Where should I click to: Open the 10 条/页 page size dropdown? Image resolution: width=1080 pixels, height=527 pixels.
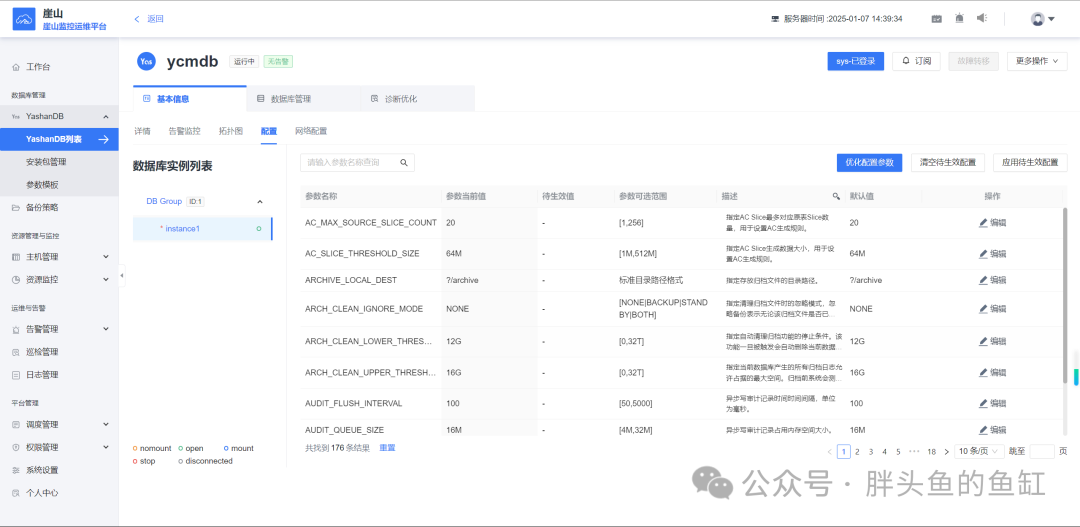pos(979,452)
